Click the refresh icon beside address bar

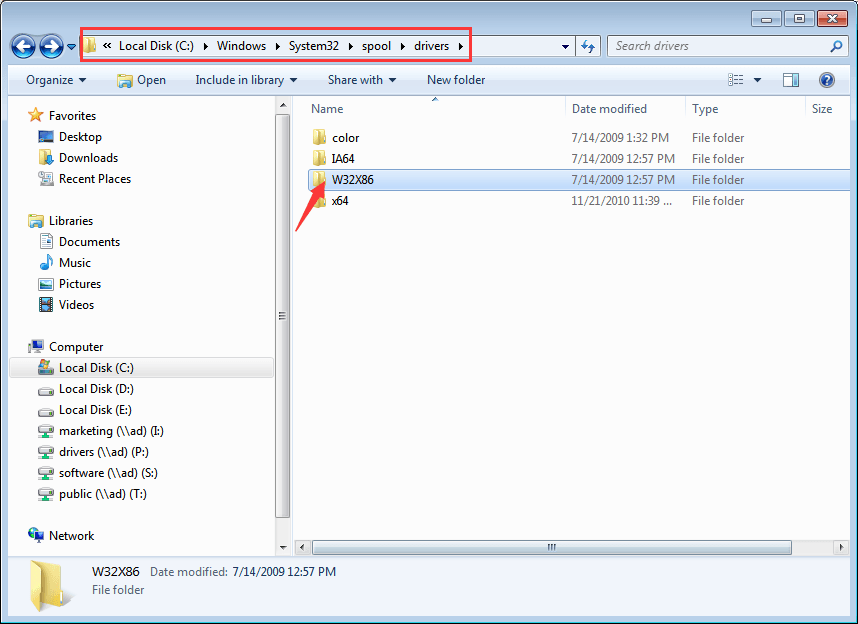(588, 46)
